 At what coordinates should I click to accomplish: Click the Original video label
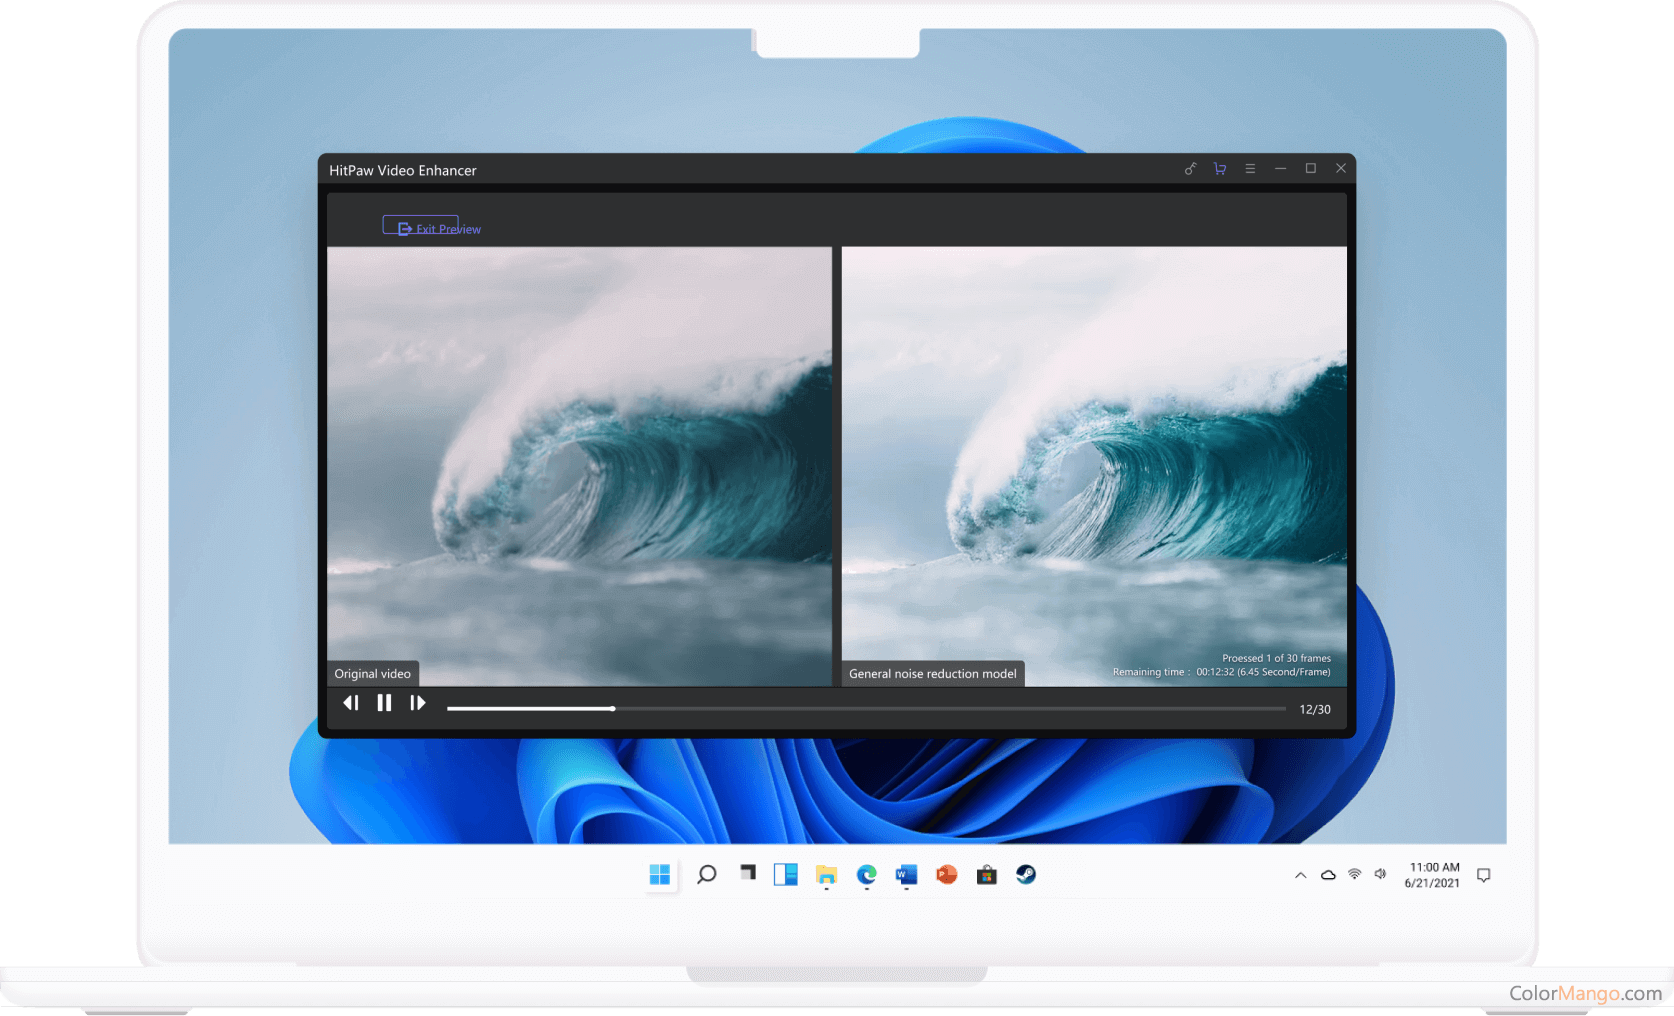pyautogui.click(x=373, y=674)
